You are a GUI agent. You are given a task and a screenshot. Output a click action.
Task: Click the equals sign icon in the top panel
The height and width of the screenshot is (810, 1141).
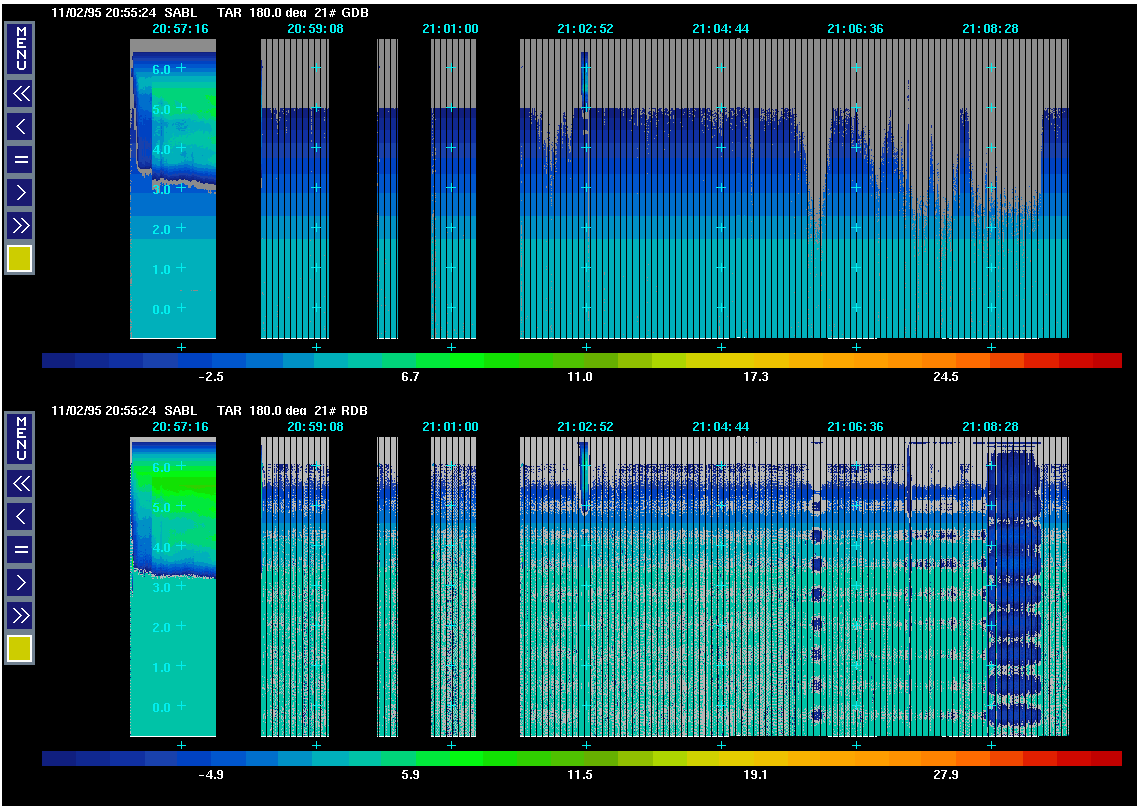20,159
